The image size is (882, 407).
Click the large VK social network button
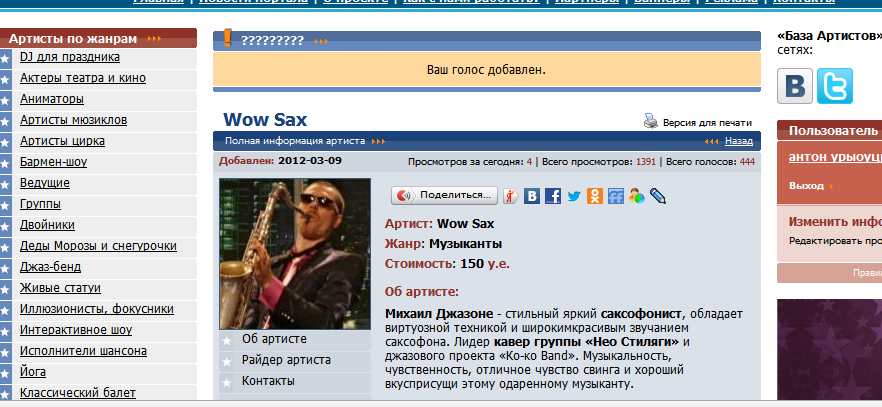(x=795, y=86)
